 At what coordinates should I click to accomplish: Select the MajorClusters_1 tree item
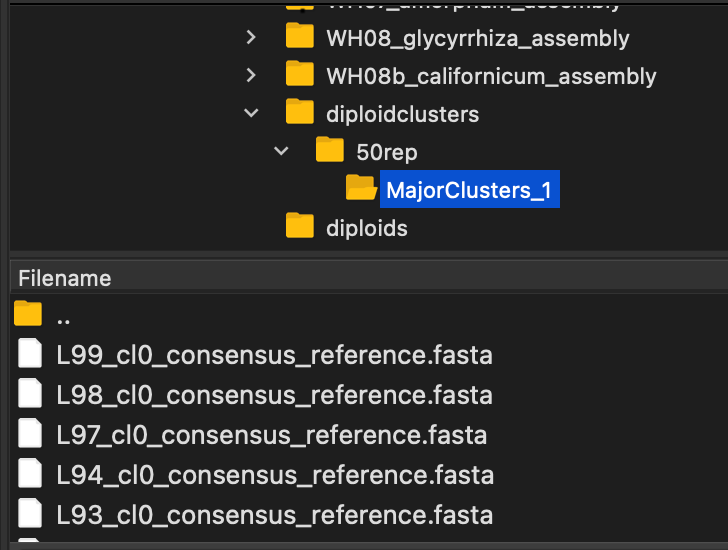pos(468,190)
